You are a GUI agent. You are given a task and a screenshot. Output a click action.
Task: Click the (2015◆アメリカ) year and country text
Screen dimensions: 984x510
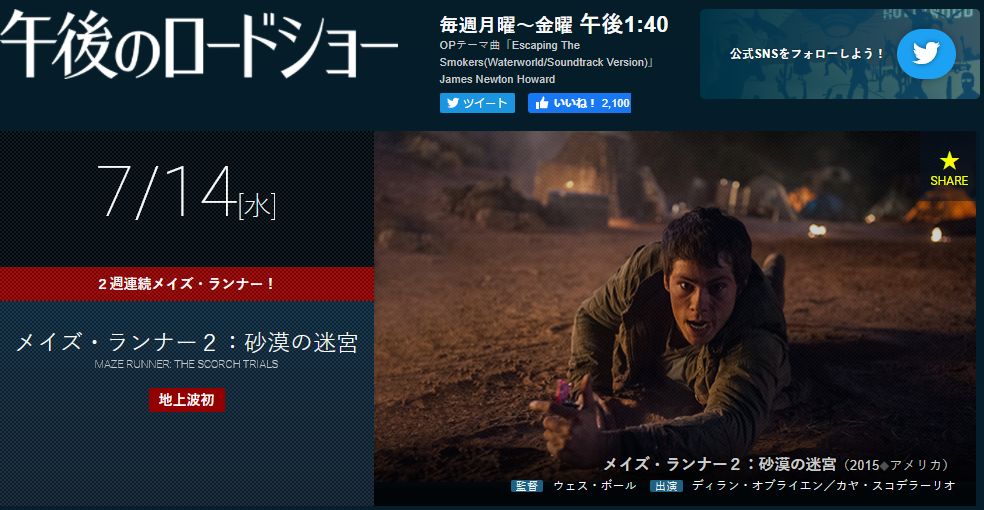click(896, 465)
